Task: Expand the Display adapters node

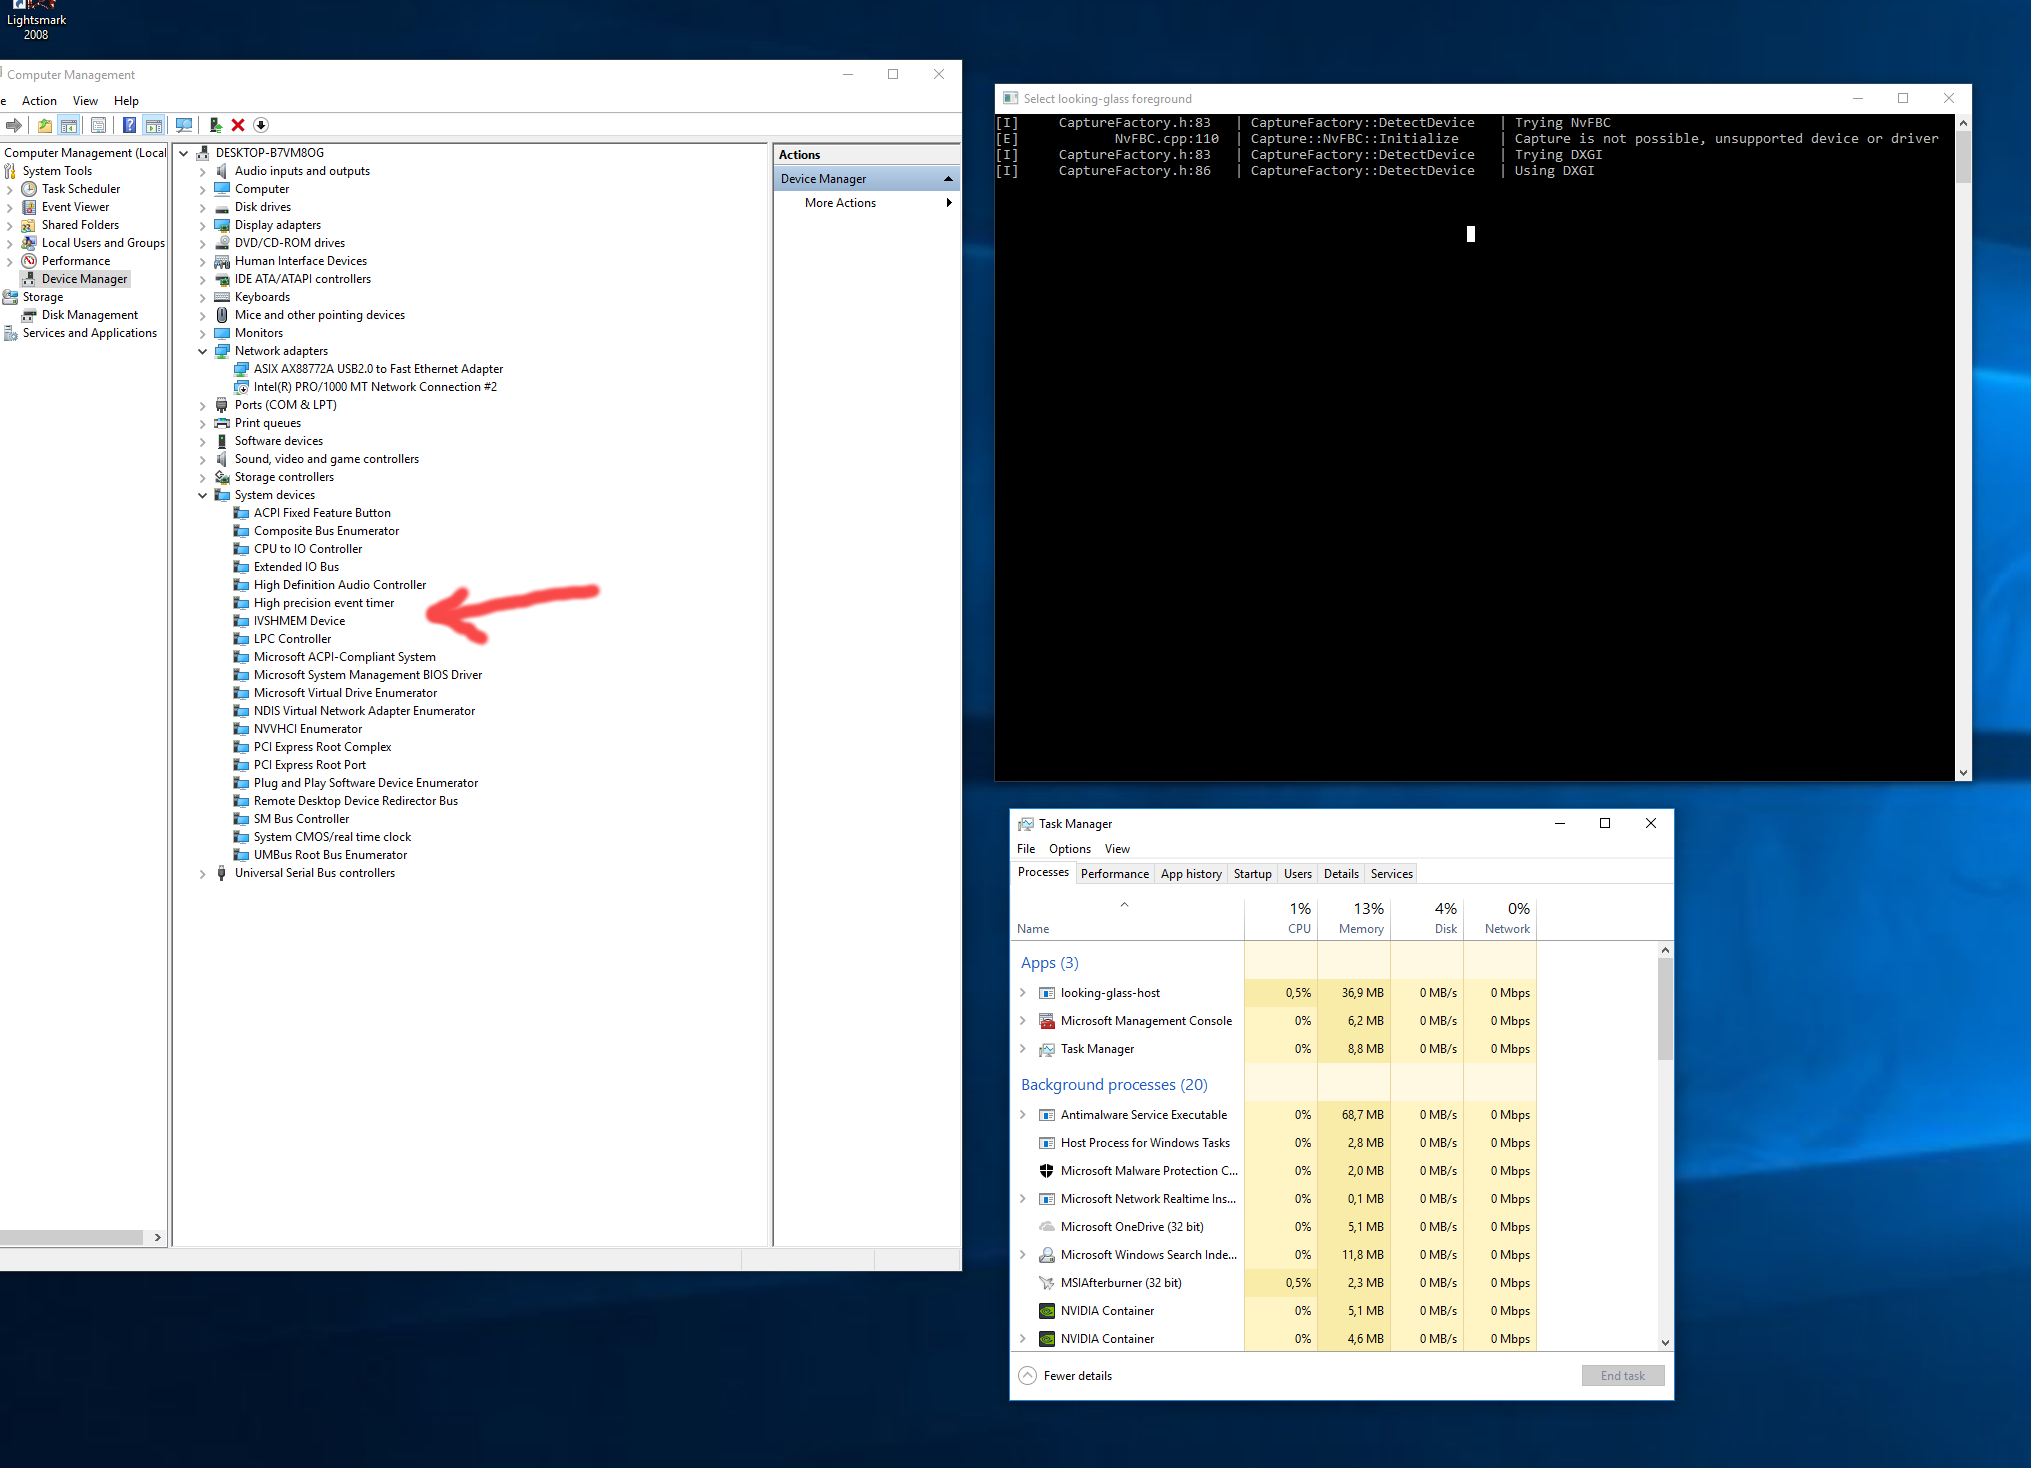Action: pos(203,225)
